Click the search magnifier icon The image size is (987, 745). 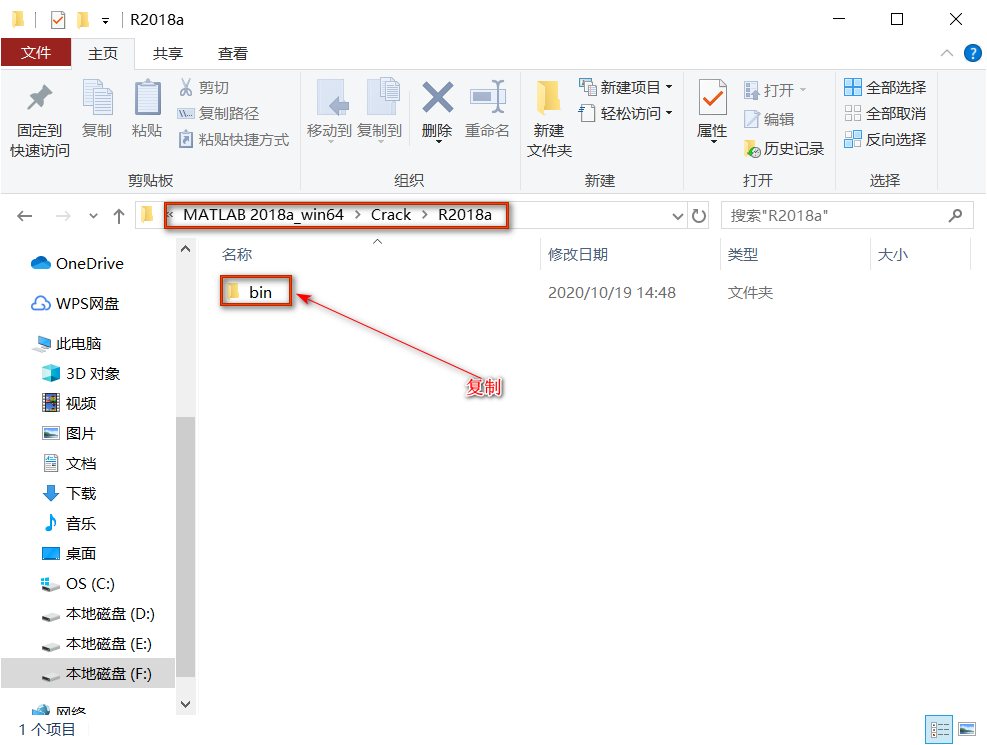click(x=956, y=215)
